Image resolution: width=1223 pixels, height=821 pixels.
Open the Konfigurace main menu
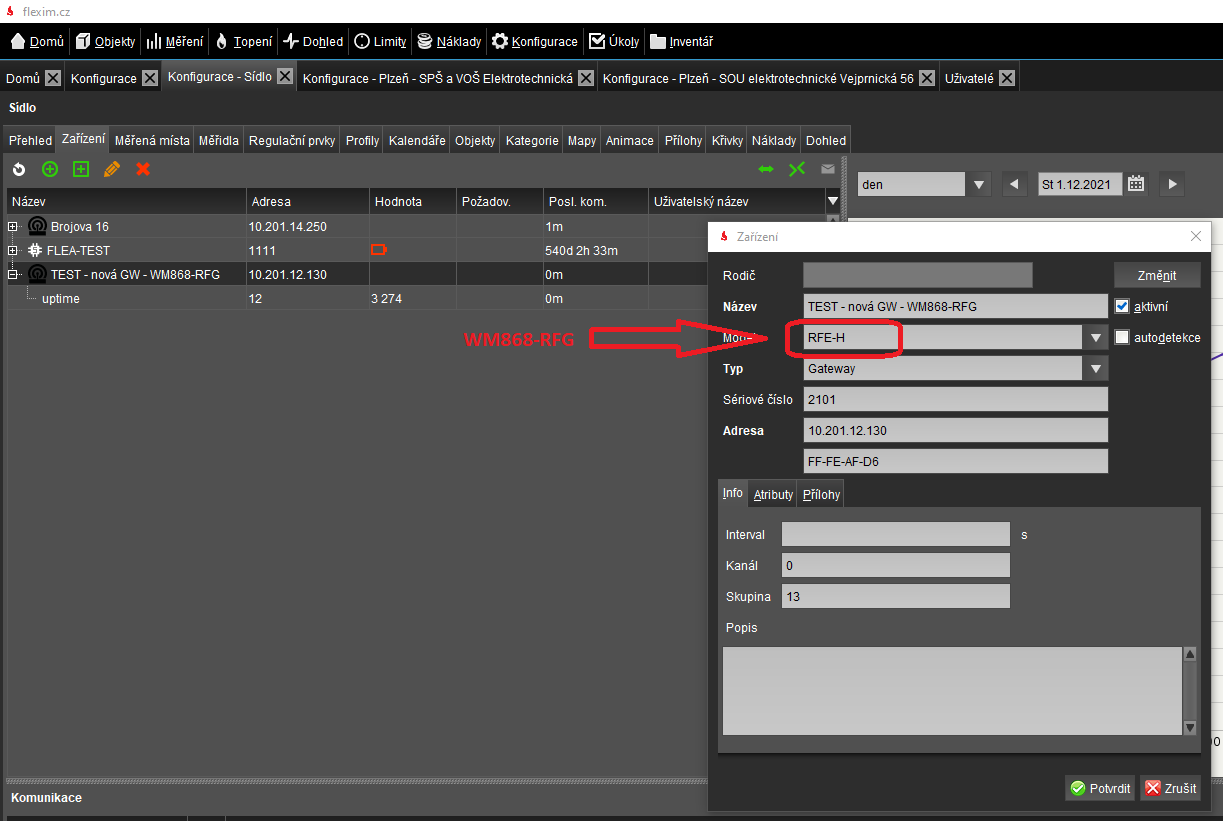[x=534, y=42]
